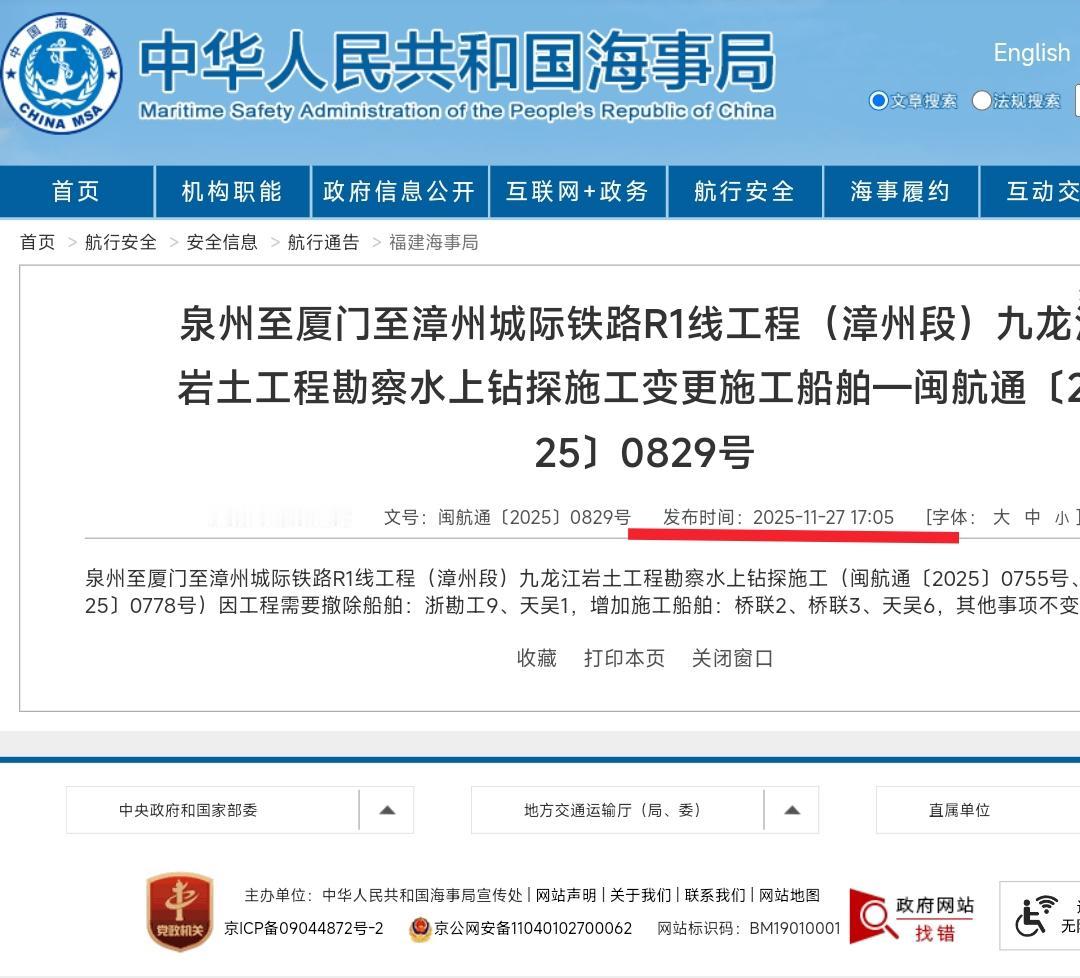Collapse the 地方交通运输厅（局、委） panel arrow
This screenshot has width=1080, height=978.
[793, 810]
